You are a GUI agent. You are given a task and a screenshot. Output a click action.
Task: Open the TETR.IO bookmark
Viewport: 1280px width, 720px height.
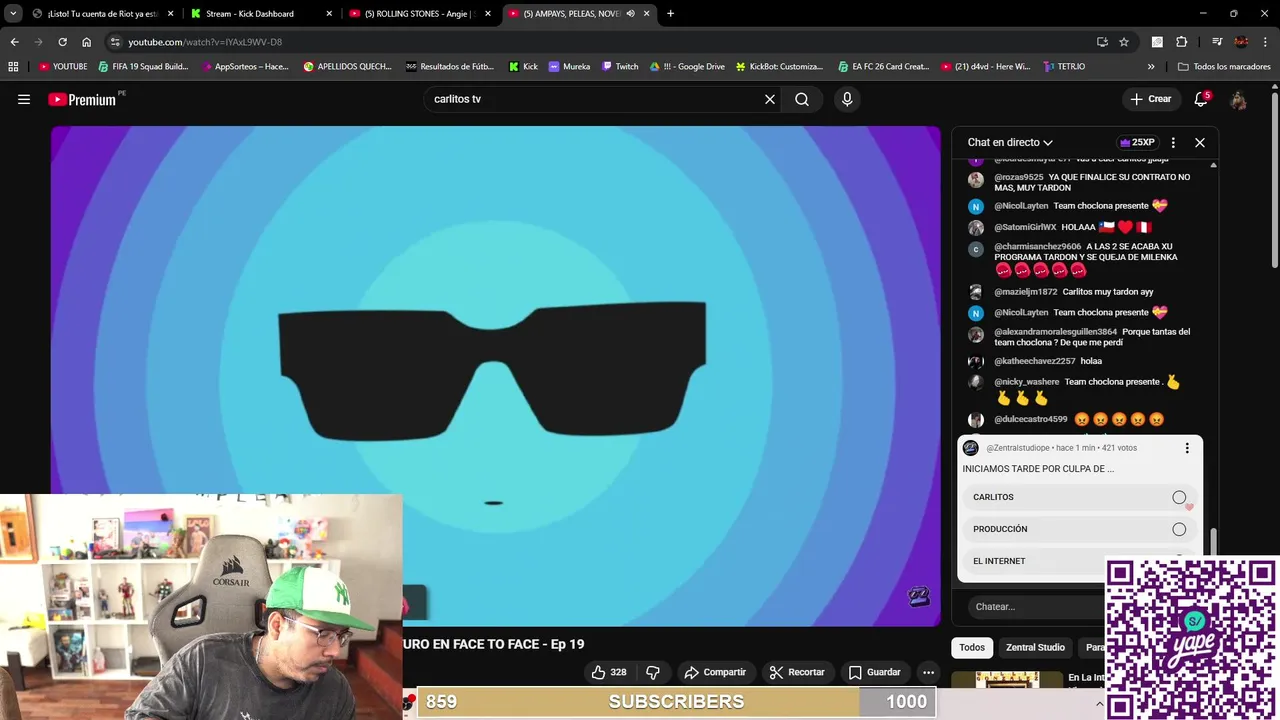tap(1064, 66)
